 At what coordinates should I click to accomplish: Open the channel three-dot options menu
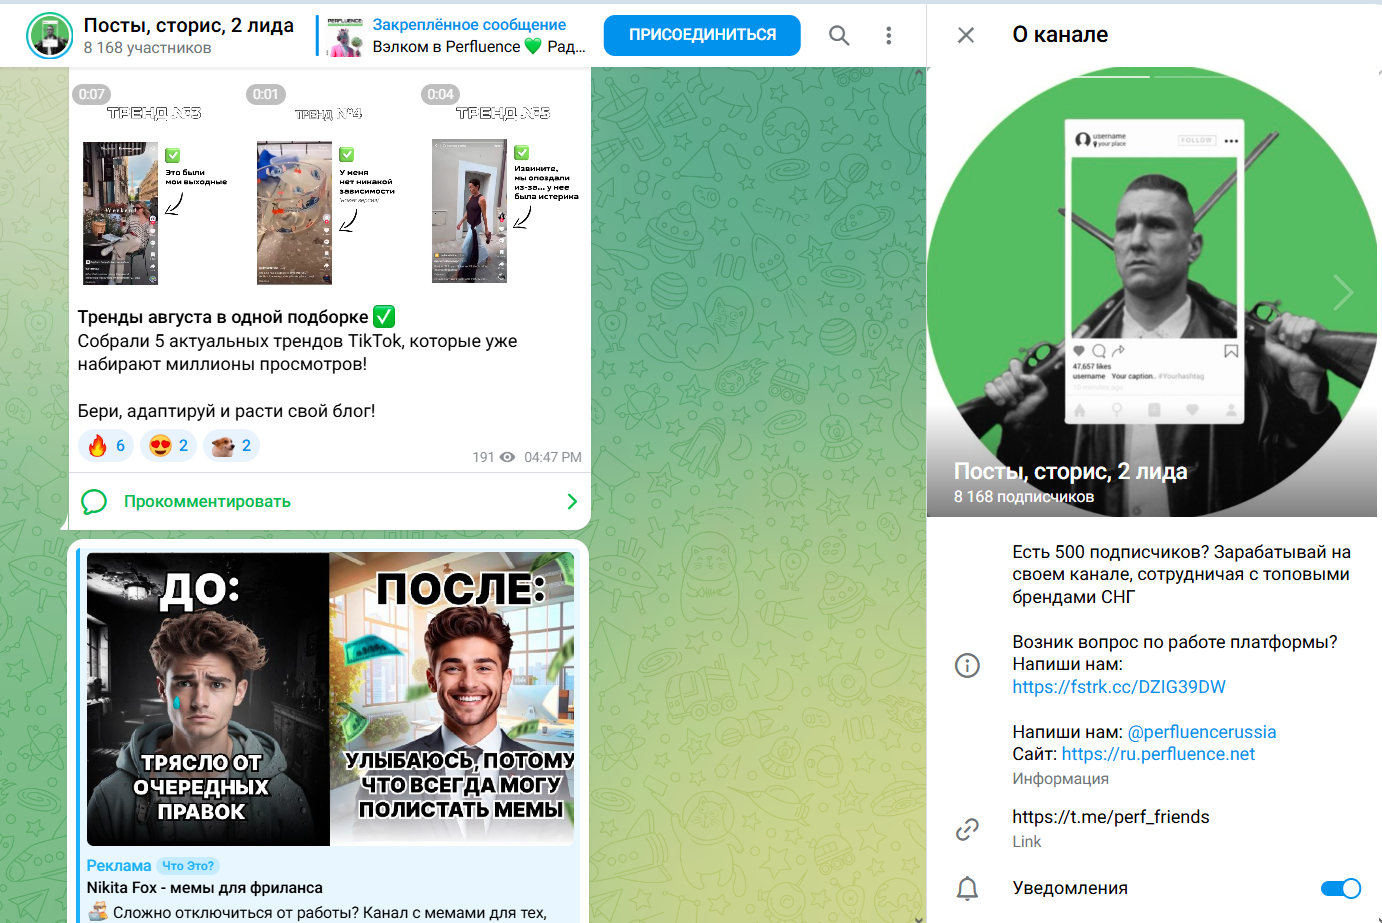(888, 35)
